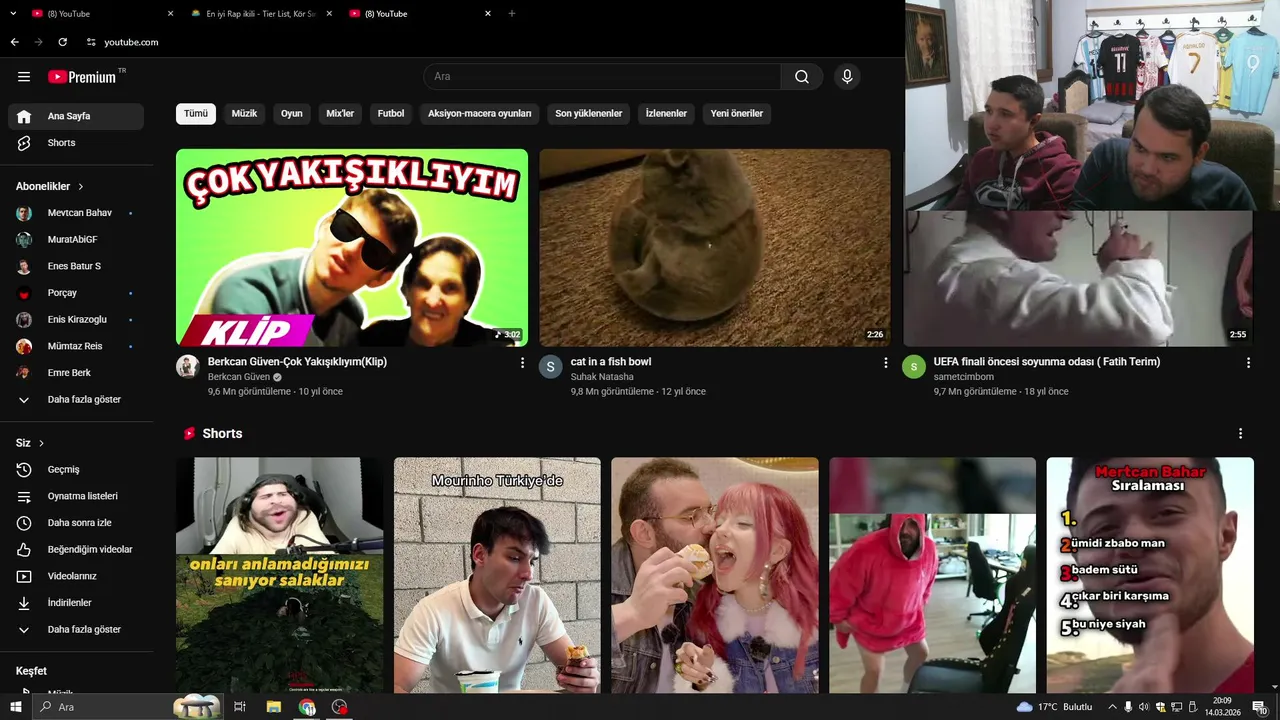
Task: Open UEFA finali öncesi soyunma odası title
Action: pos(1047,362)
